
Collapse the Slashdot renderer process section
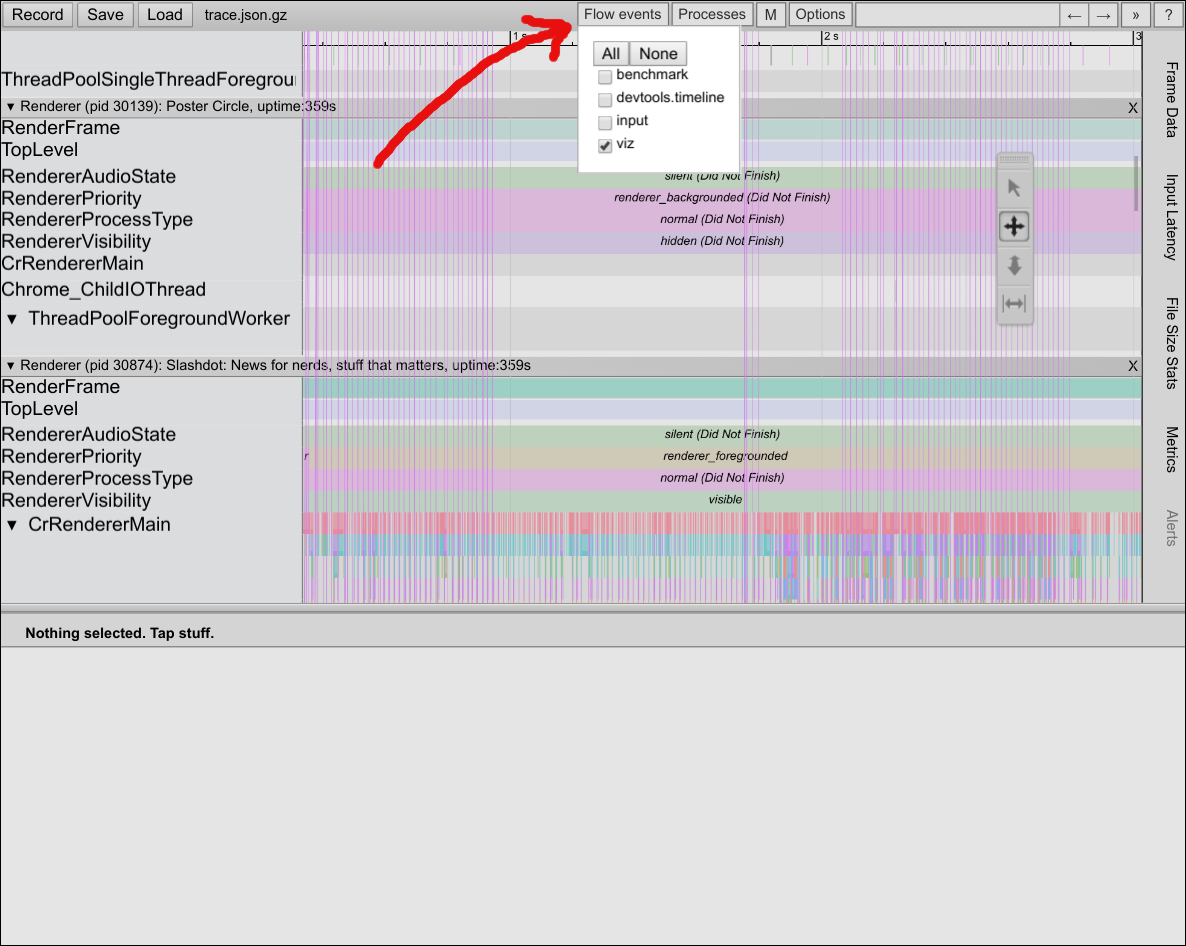pyautogui.click(x=11, y=366)
